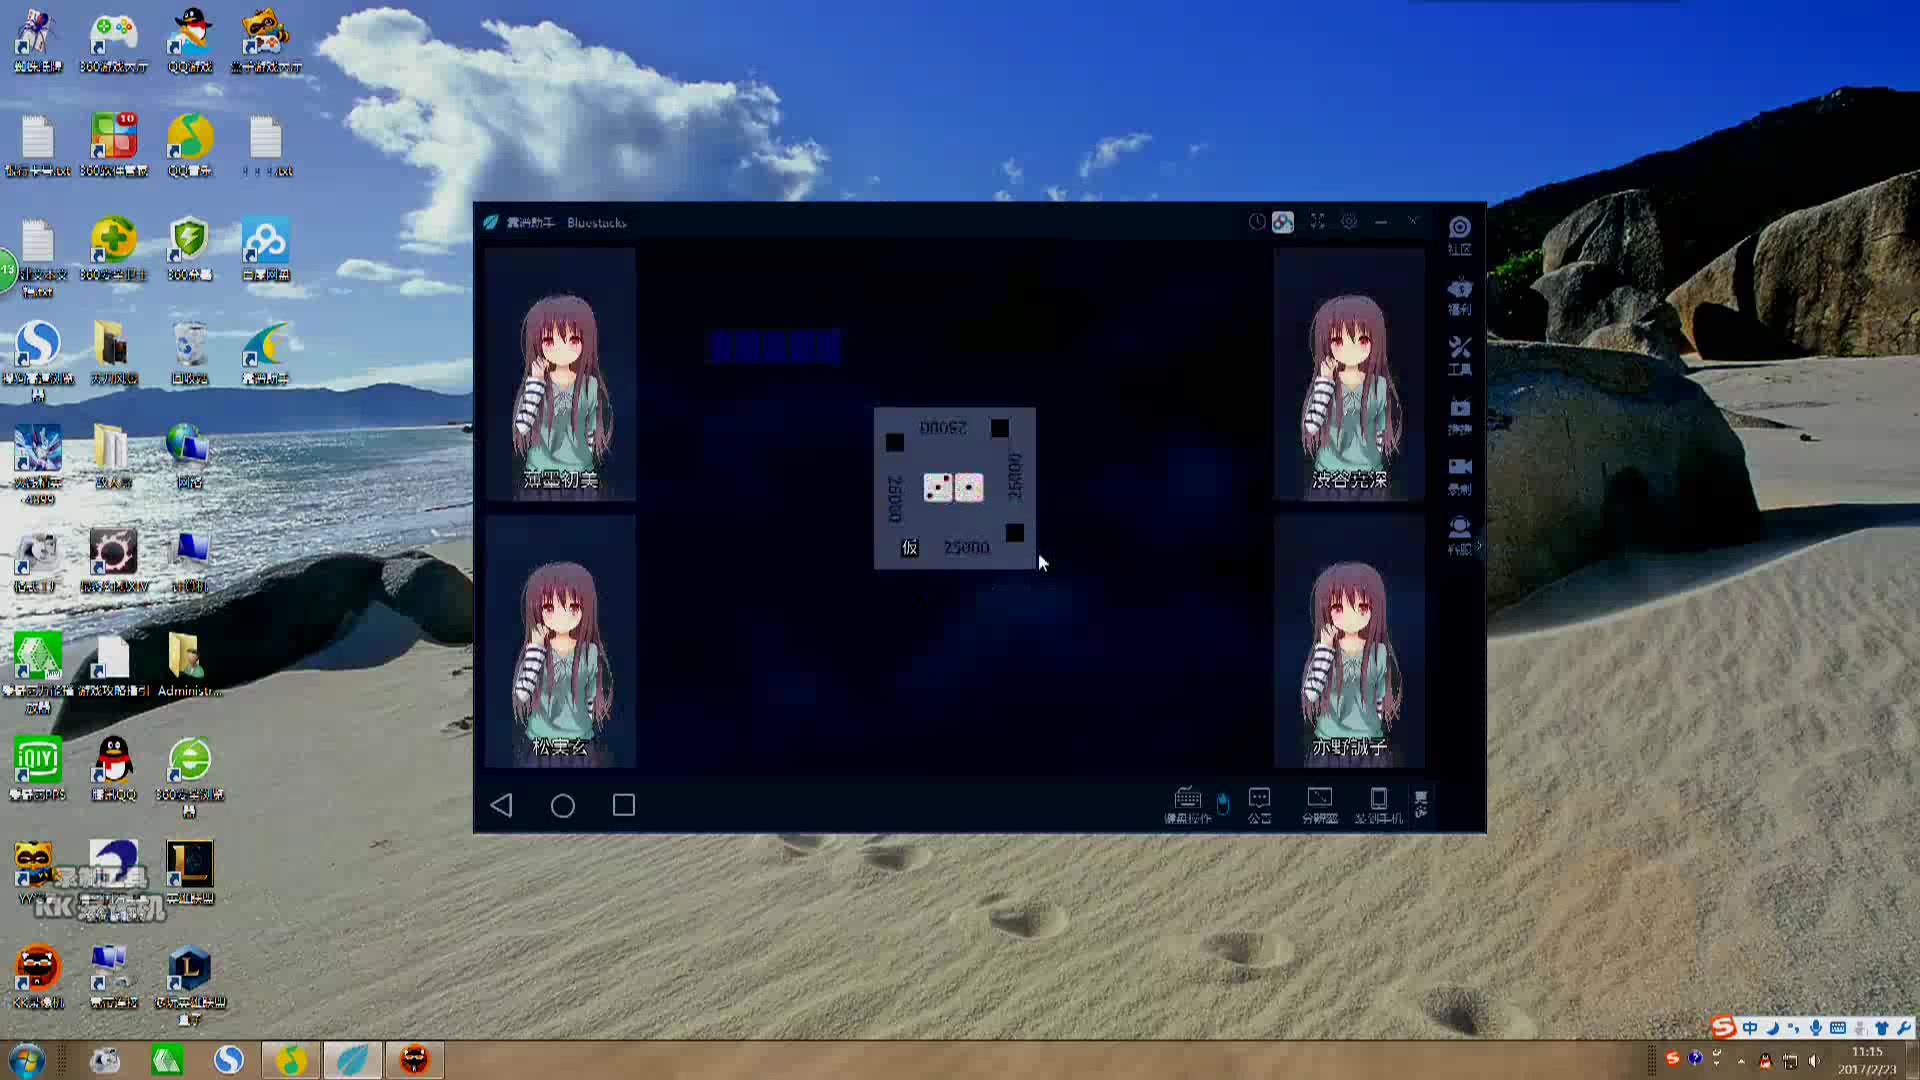Toggle Sogou 中 Chinese/English input mode

[x=1749, y=1028]
